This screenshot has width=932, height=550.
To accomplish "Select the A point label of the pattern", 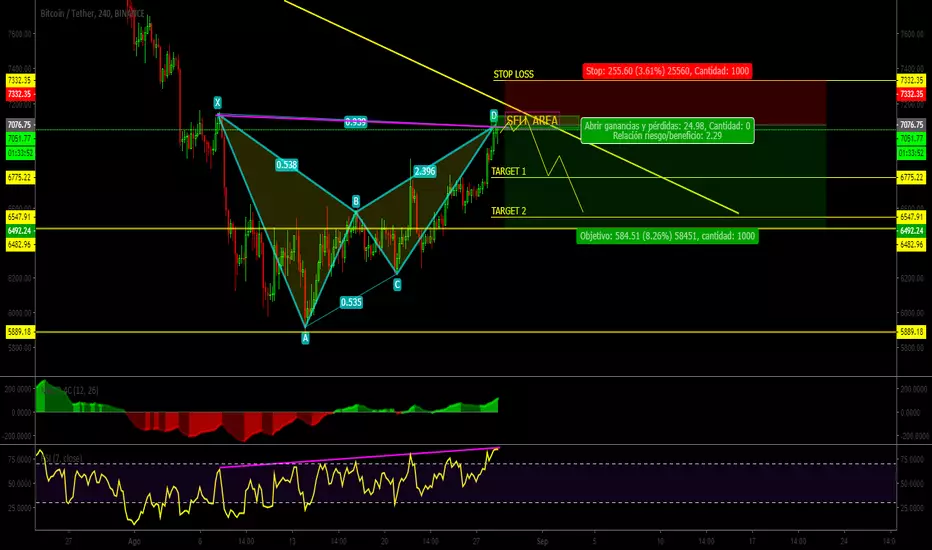I will [305, 338].
